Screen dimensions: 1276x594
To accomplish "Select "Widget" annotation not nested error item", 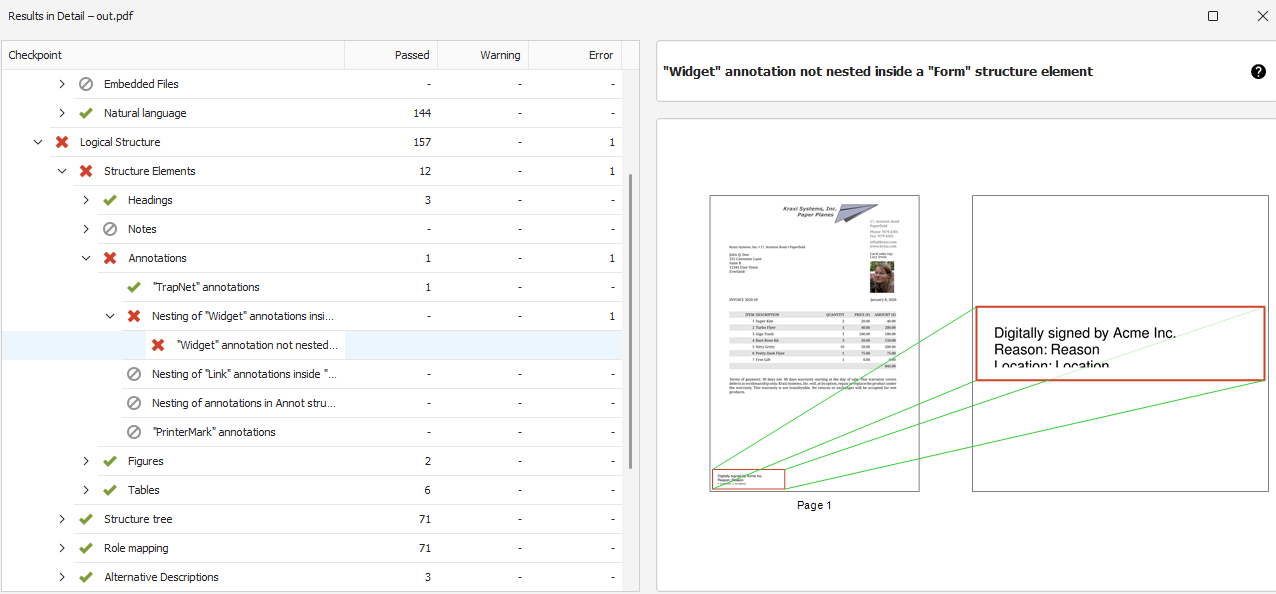I will pos(258,345).
